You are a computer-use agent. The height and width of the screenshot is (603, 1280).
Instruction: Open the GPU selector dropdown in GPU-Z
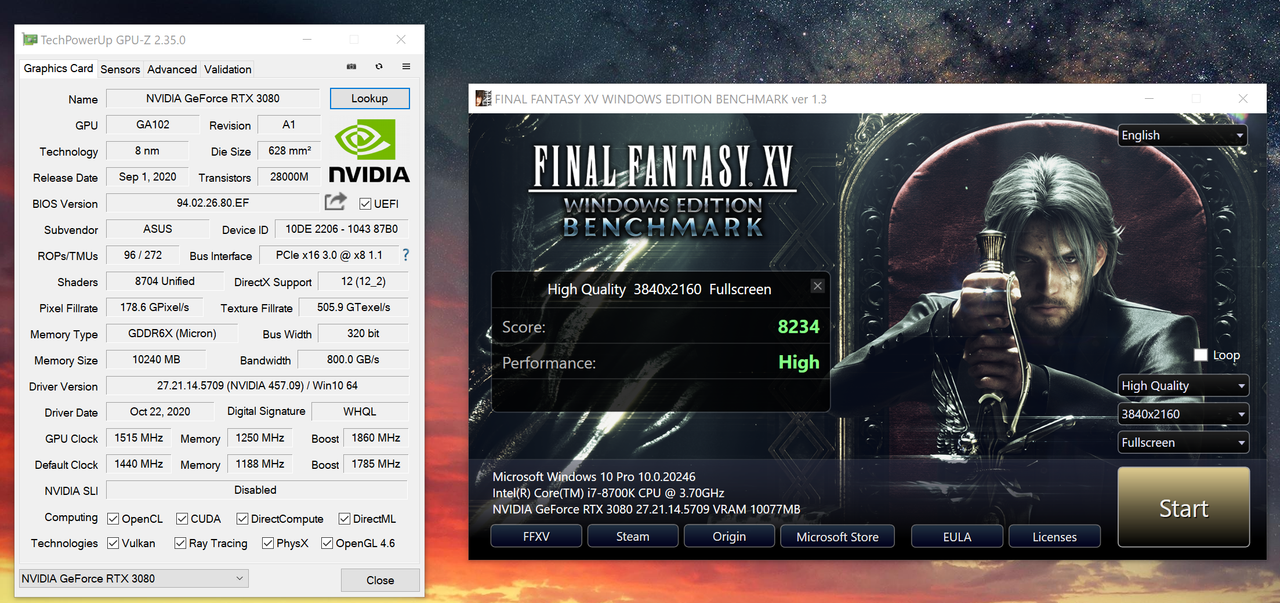pyautogui.click(x=133, y=578)
